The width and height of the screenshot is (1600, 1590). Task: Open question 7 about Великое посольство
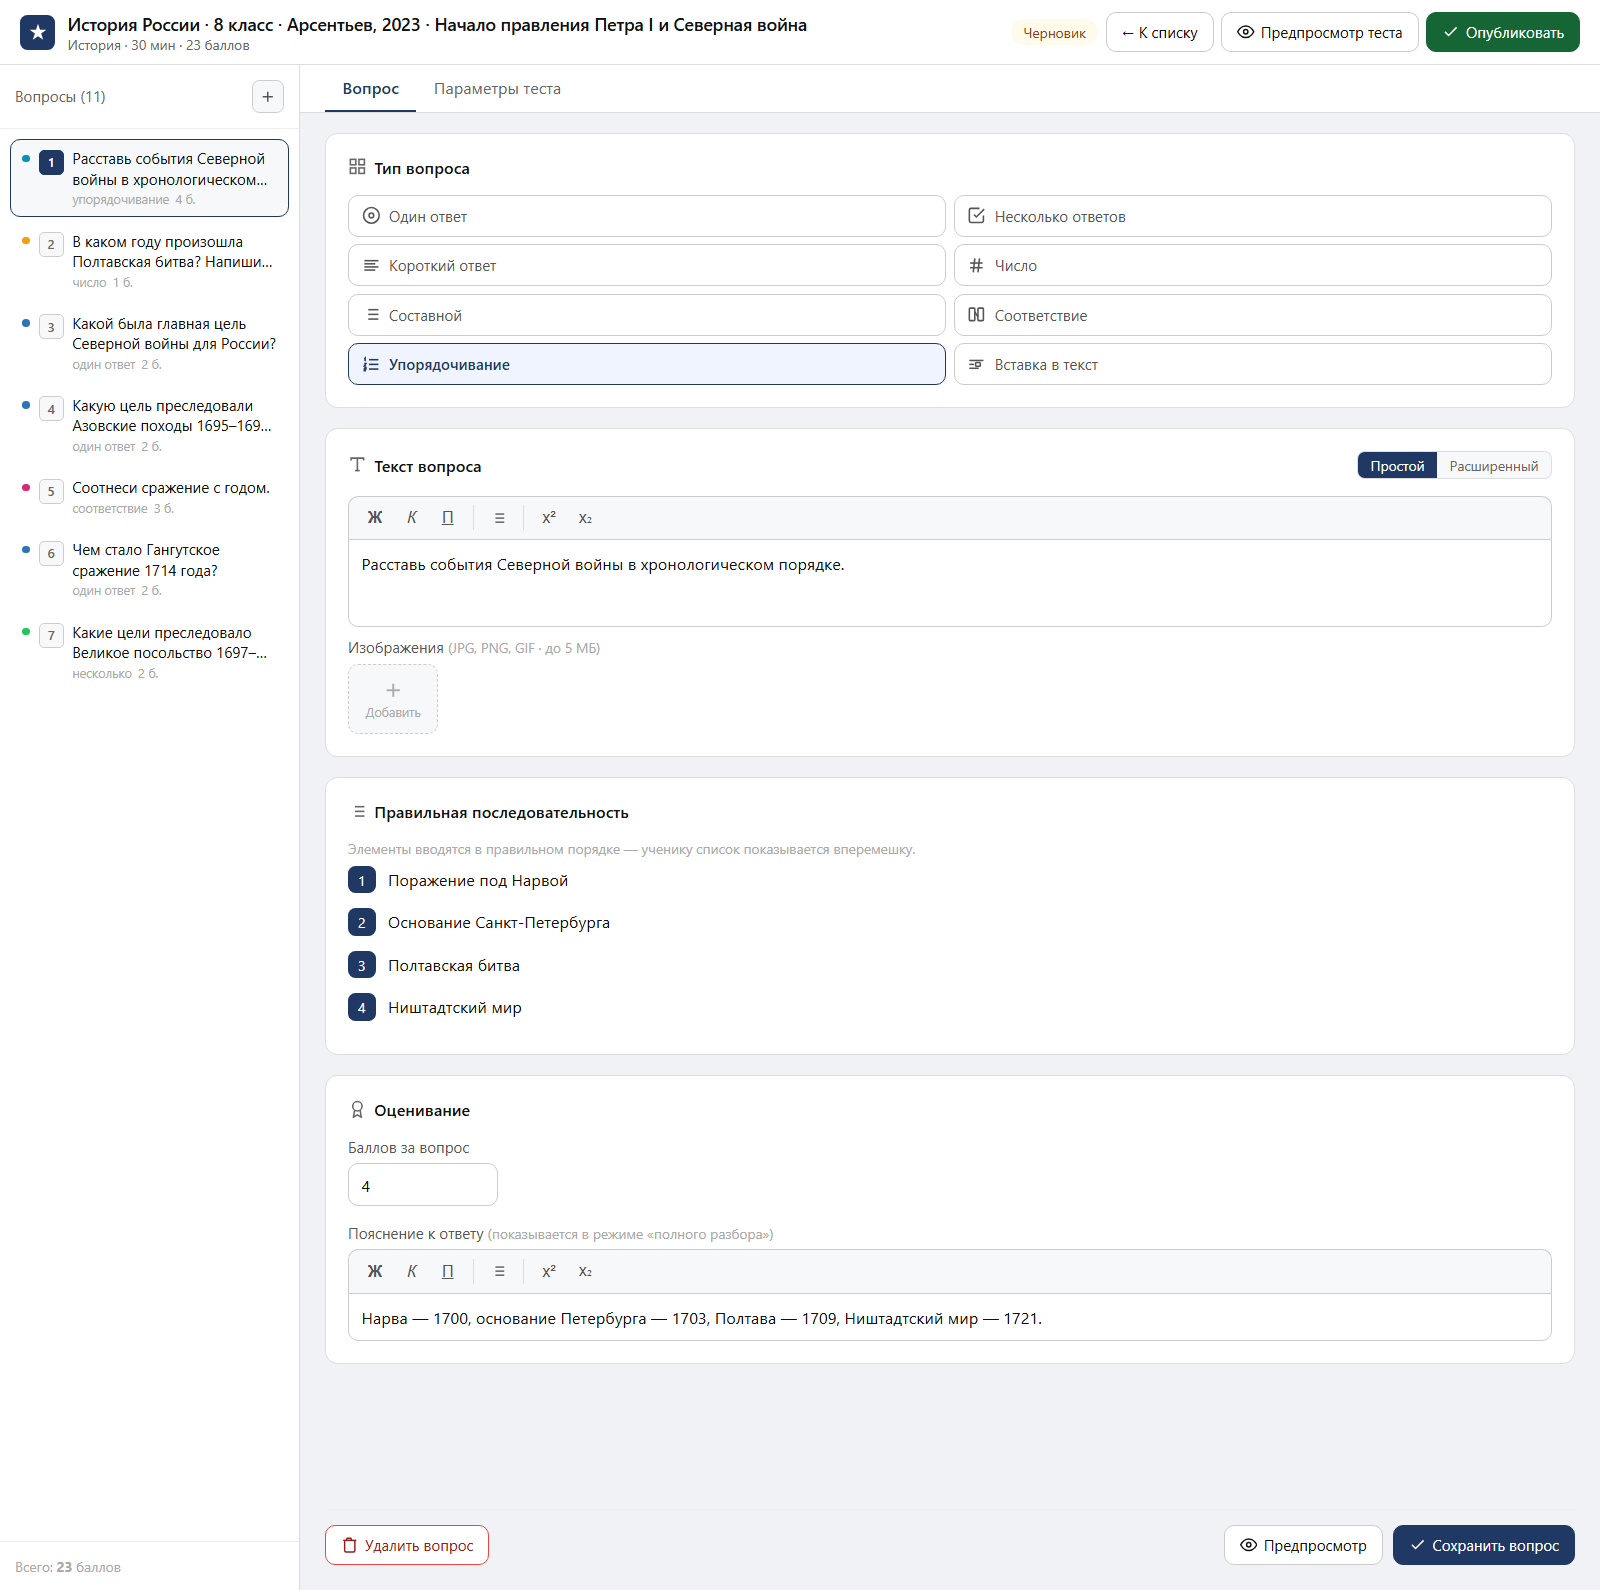tap(149, 652)
